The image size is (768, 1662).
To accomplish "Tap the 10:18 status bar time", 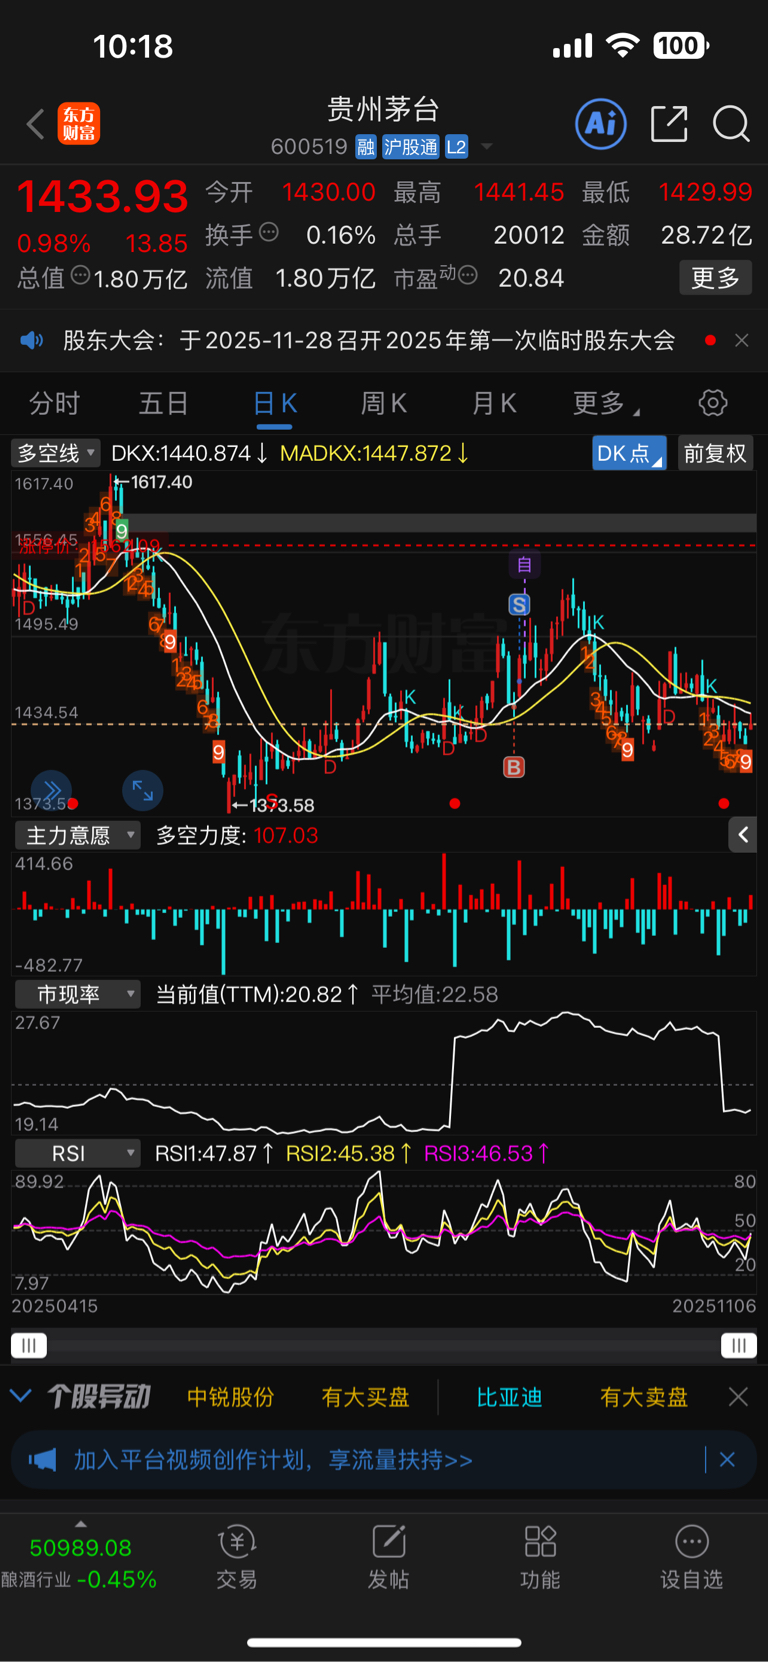I will [x=133, y=46].
